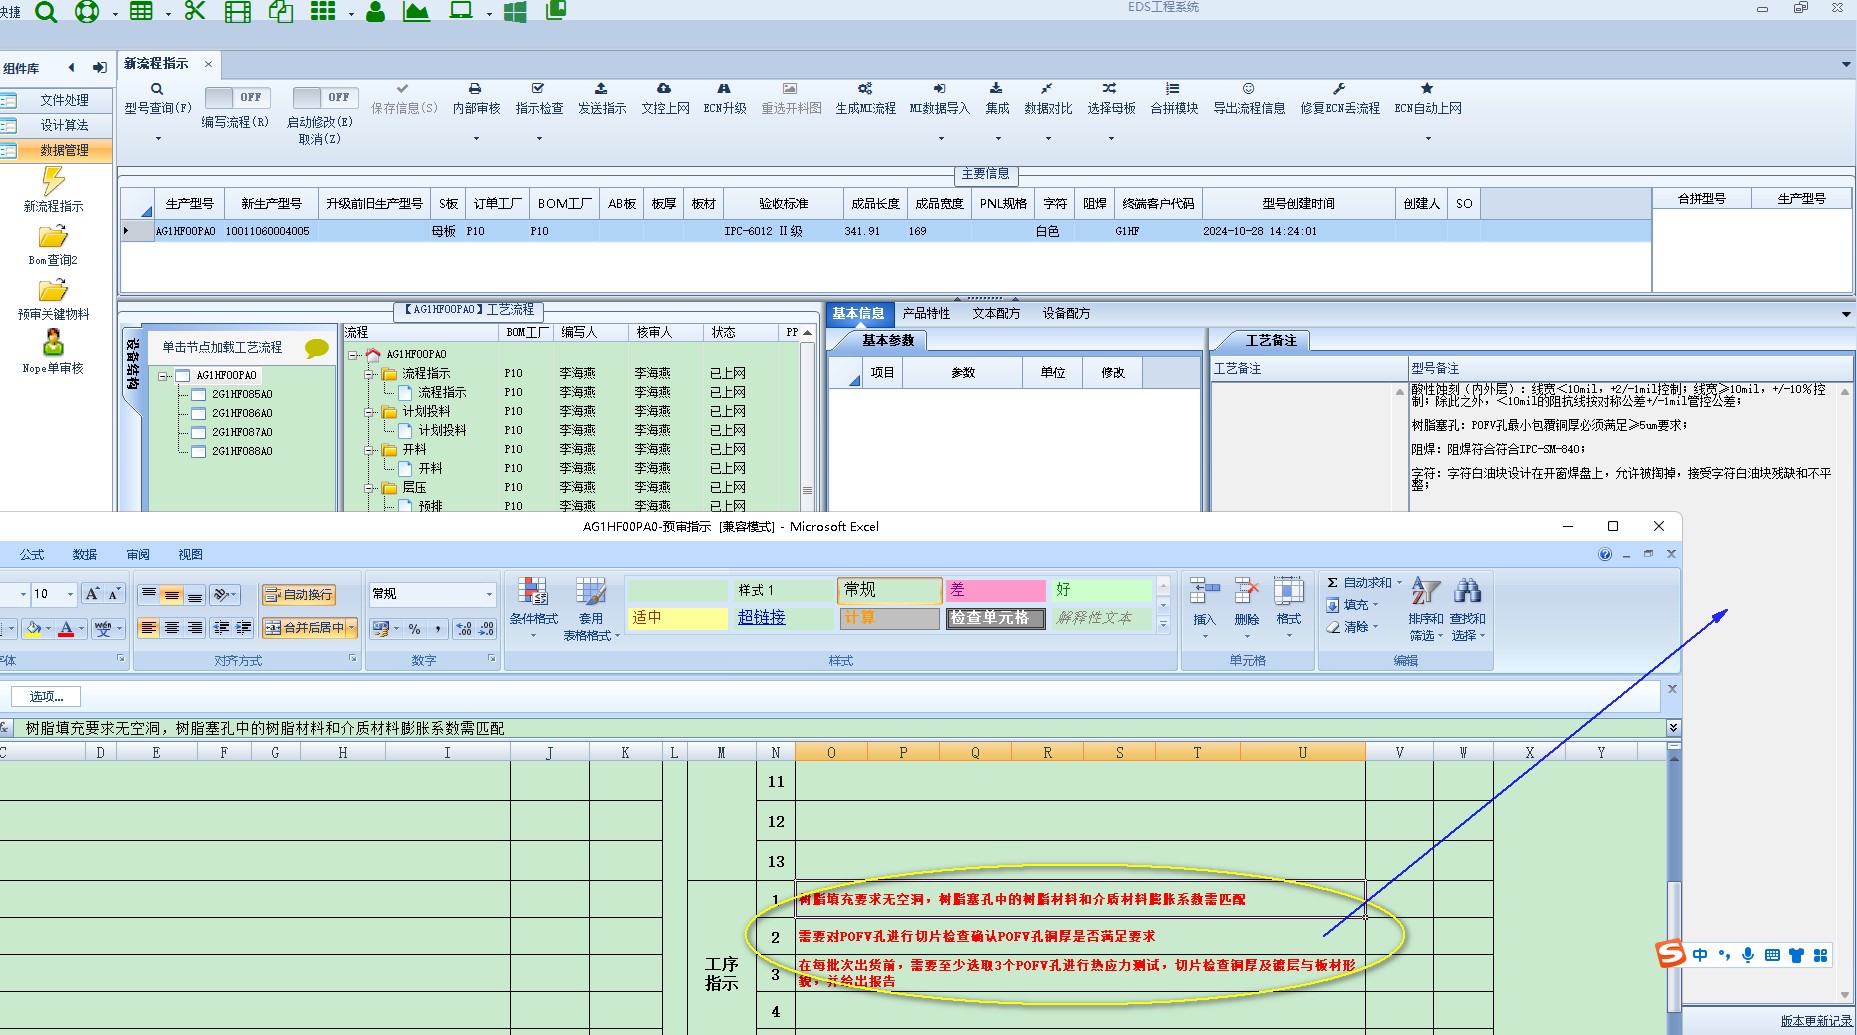The height and width of the screenshot is (1035, 1857).
Task: Click the 新流程指示 lightning icon in the sidebar
Action: pos(53,181)
